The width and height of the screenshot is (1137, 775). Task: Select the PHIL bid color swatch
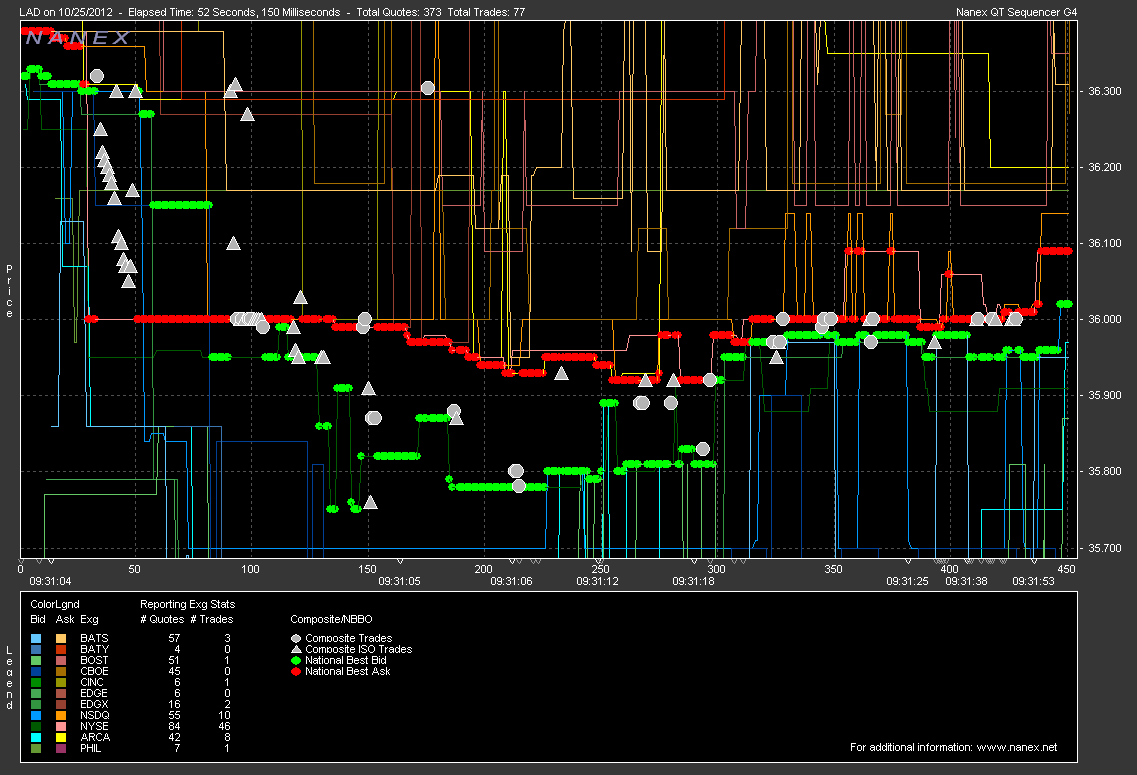pyautogui.click(x=36, y=748)
